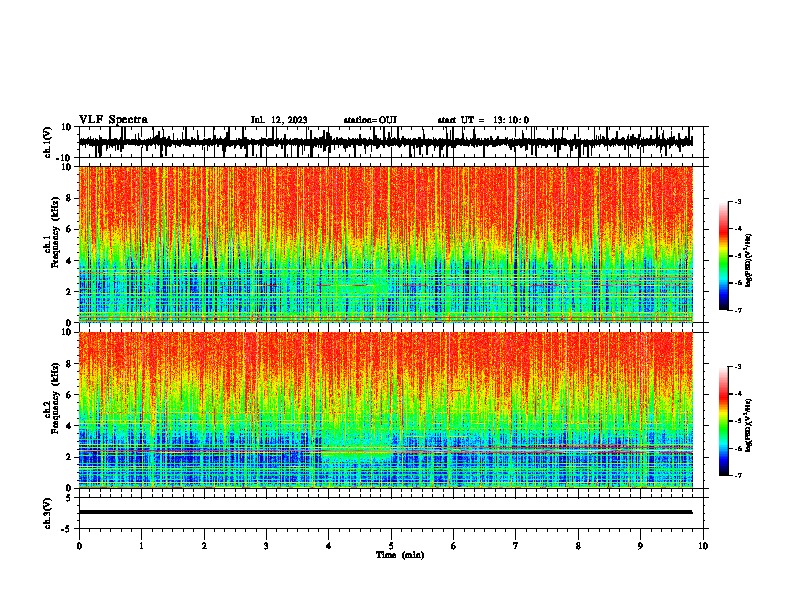The height and width of the screenshot is (612, 792).
Task: Click the "8" kHz tick on ch.1 spectrogram
Action: [69, 198]
